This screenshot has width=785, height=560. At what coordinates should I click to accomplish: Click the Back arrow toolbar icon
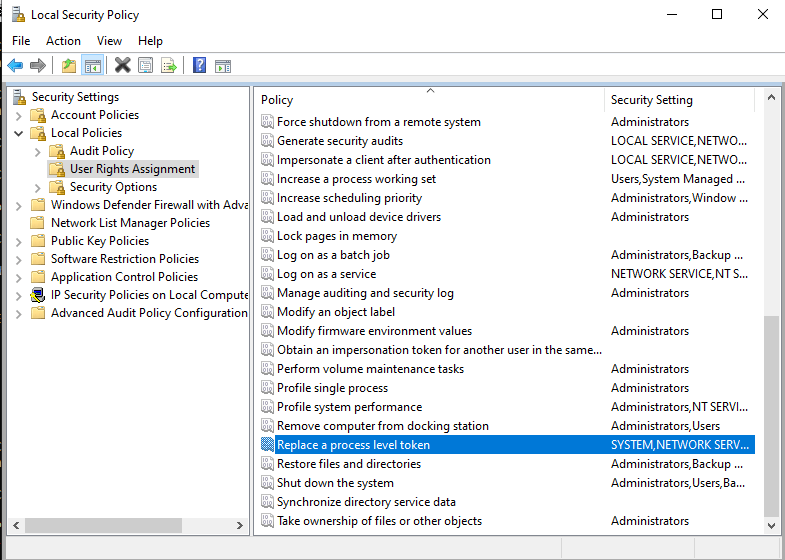[15, 66]
